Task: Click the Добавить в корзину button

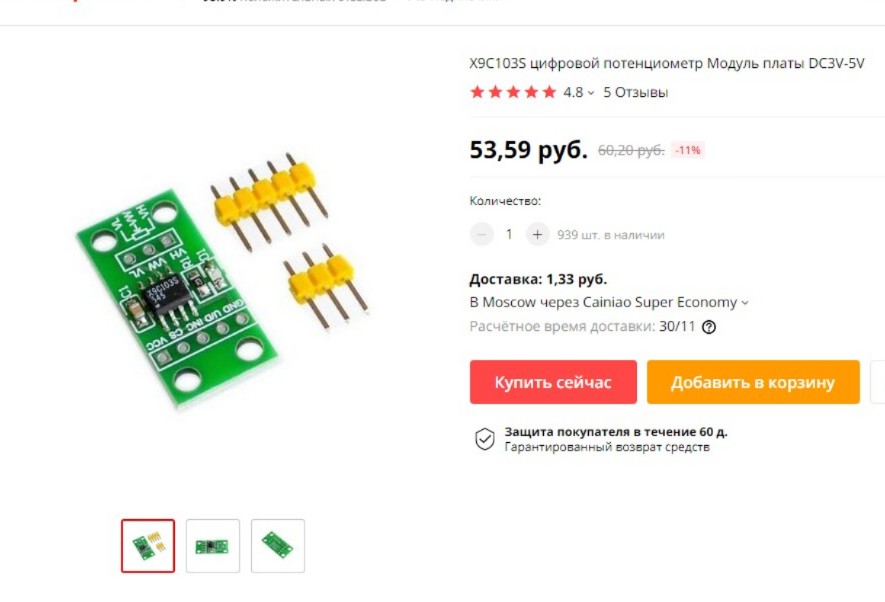Action: (x=753, y=382)
